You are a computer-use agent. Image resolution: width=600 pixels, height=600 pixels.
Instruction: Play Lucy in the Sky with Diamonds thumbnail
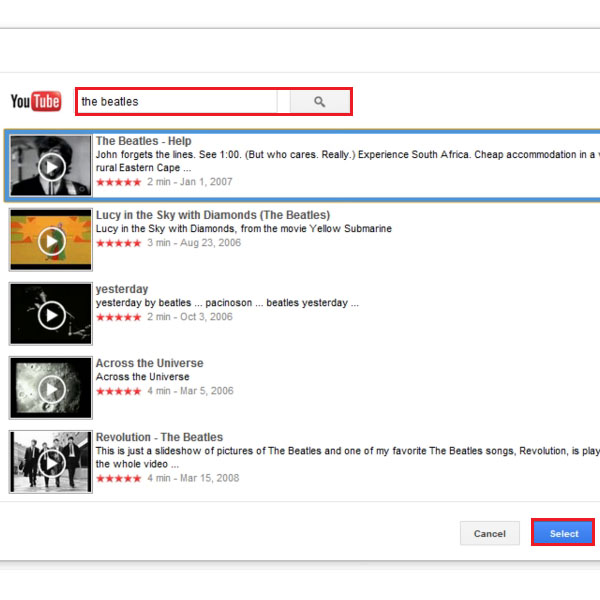tap(51, 240)
